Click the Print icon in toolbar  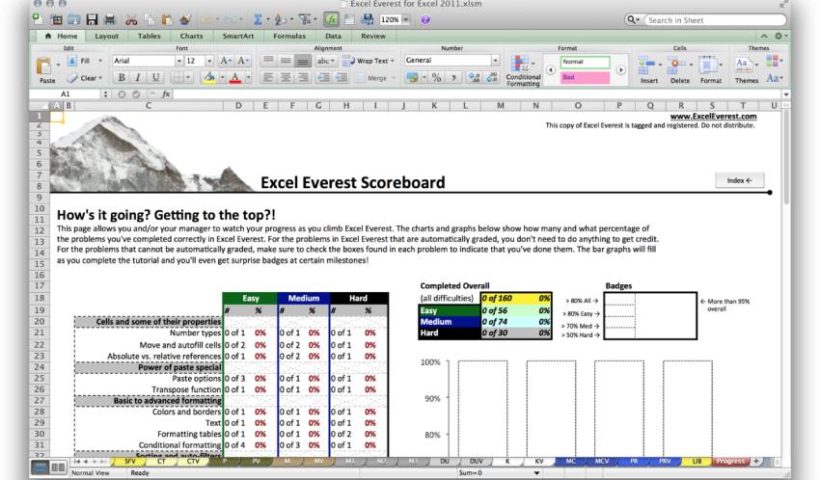click(x=110, y=20)
